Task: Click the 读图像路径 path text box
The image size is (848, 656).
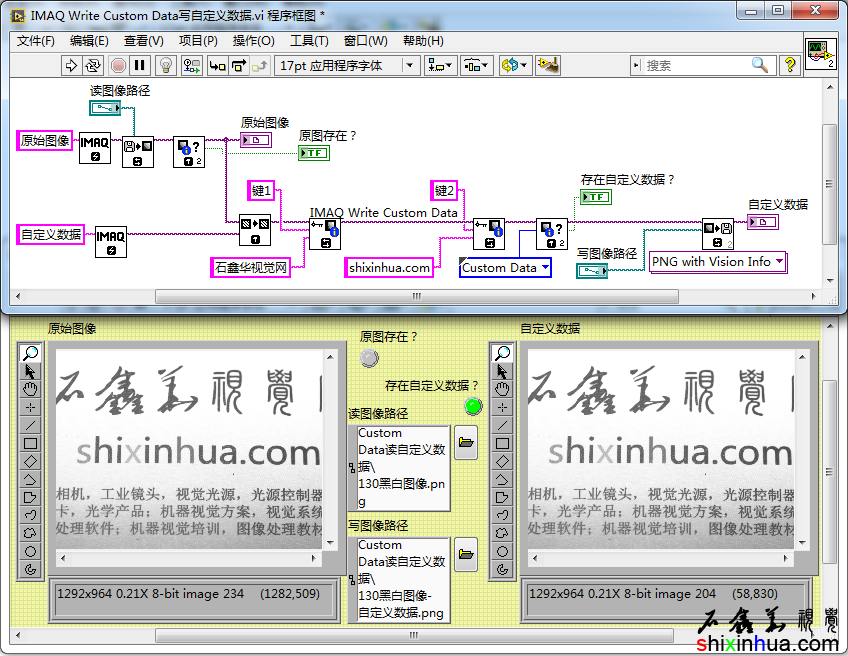Action: click(x=403, y=468)
